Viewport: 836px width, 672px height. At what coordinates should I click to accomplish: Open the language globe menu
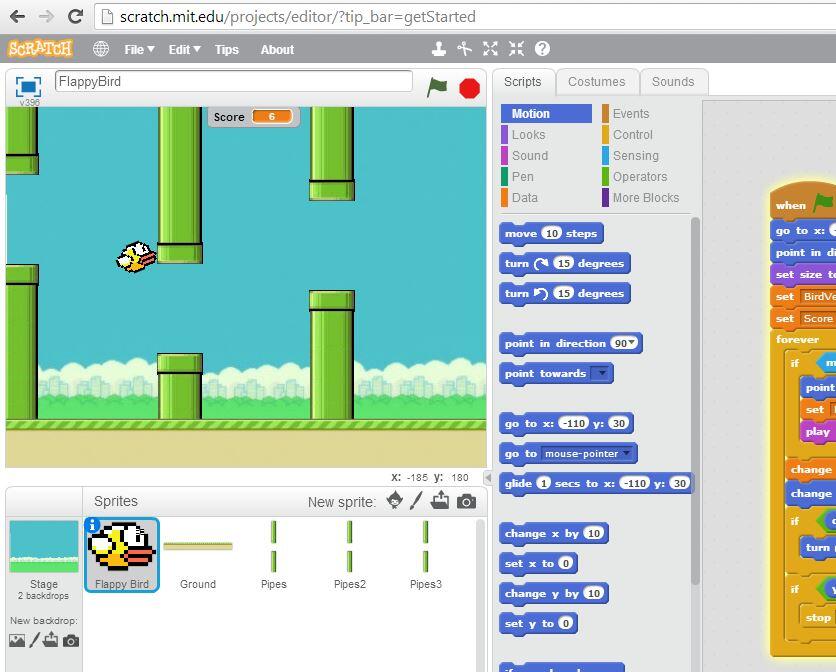pyautogui.click(x=101, y=49)
